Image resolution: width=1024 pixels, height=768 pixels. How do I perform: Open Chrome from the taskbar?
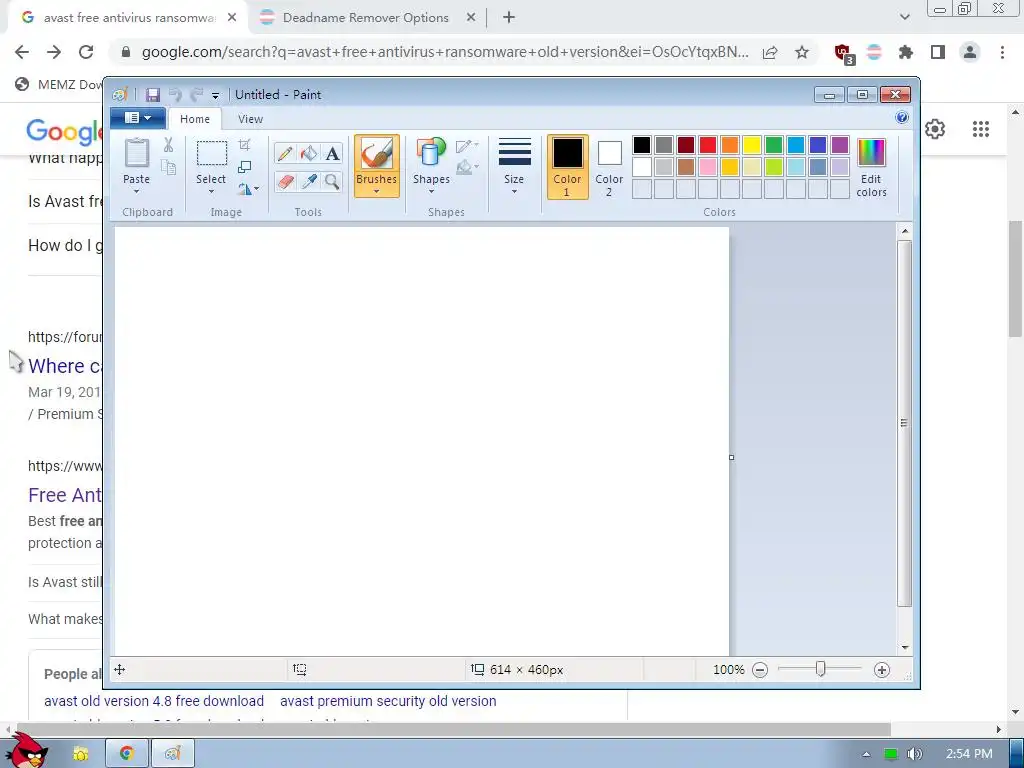pyautogui.click(x=127, y=753)
